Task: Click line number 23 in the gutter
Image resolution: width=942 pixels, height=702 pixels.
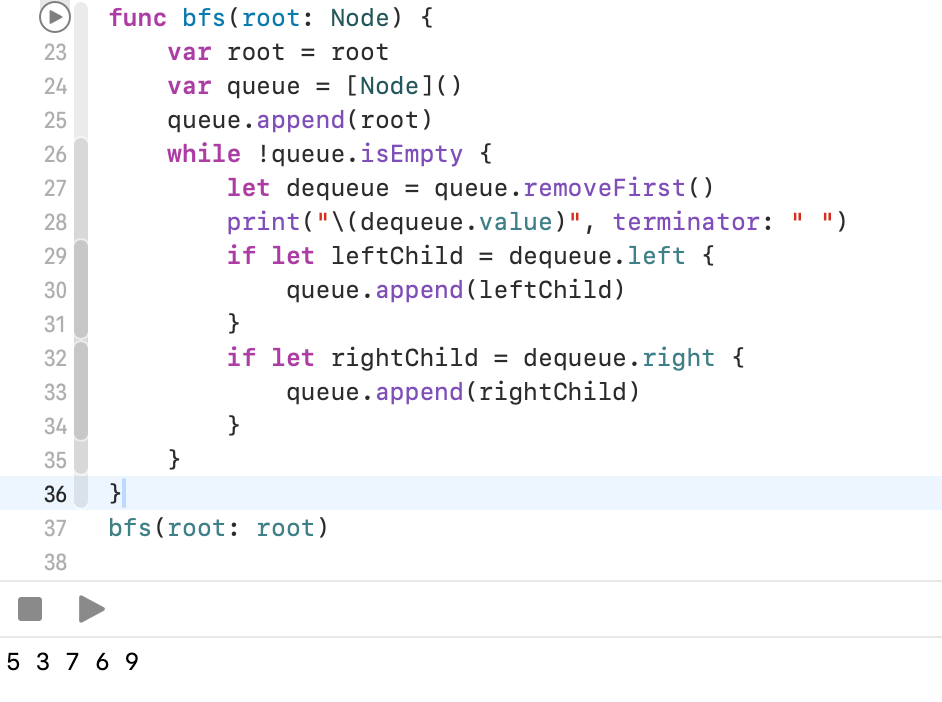Action: 55,51
